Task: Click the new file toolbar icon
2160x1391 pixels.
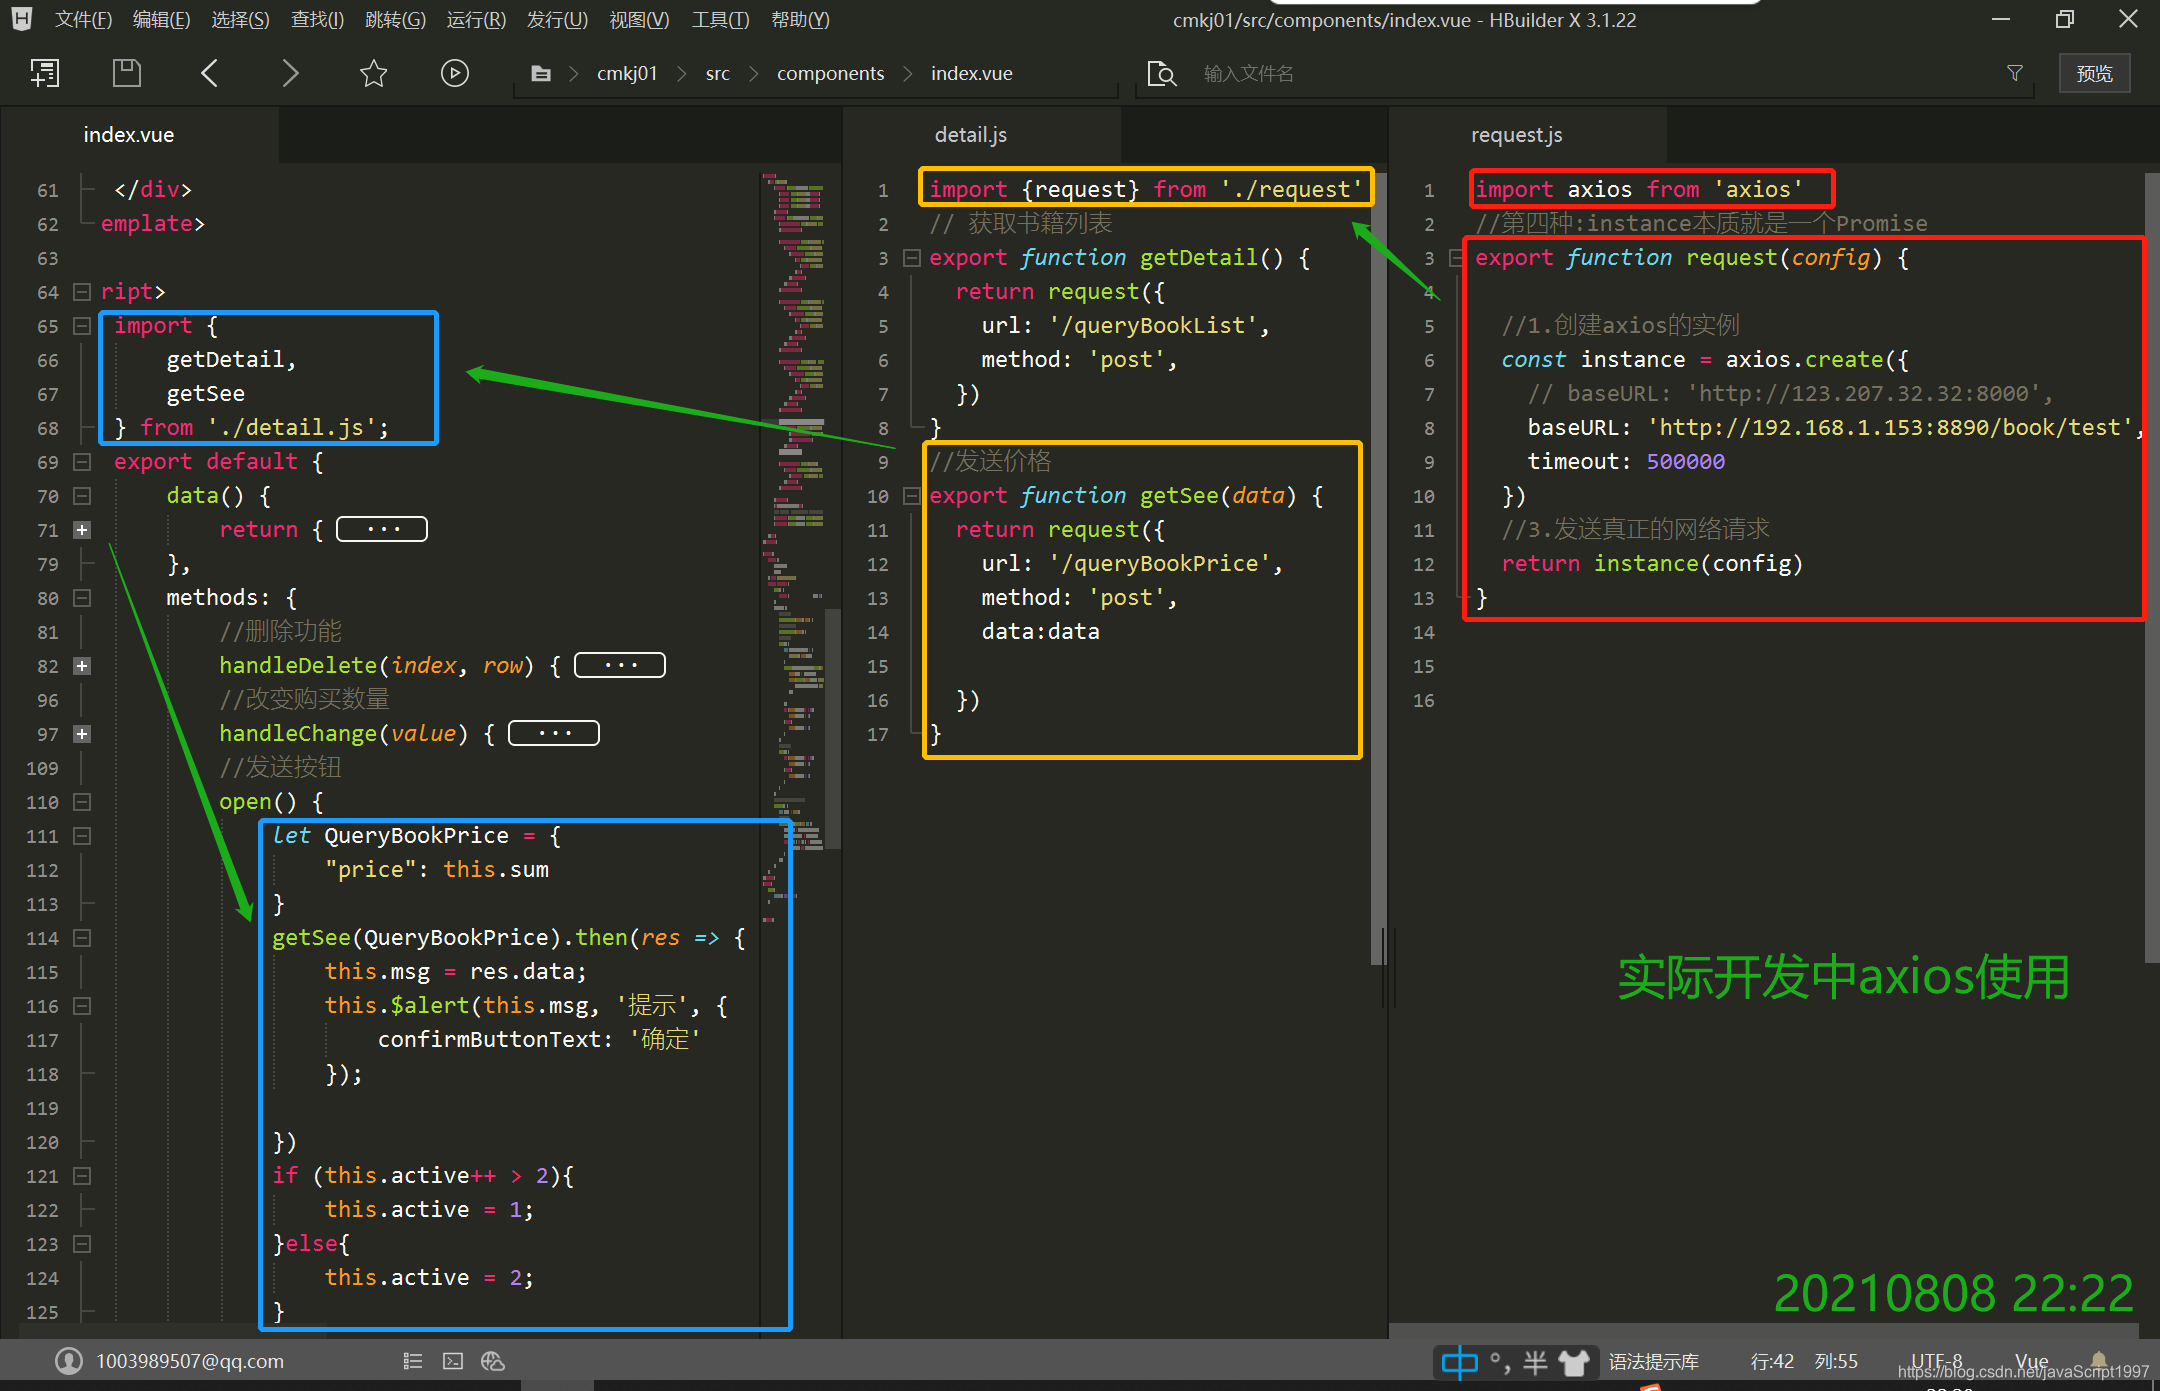Action: pos(45,73)
